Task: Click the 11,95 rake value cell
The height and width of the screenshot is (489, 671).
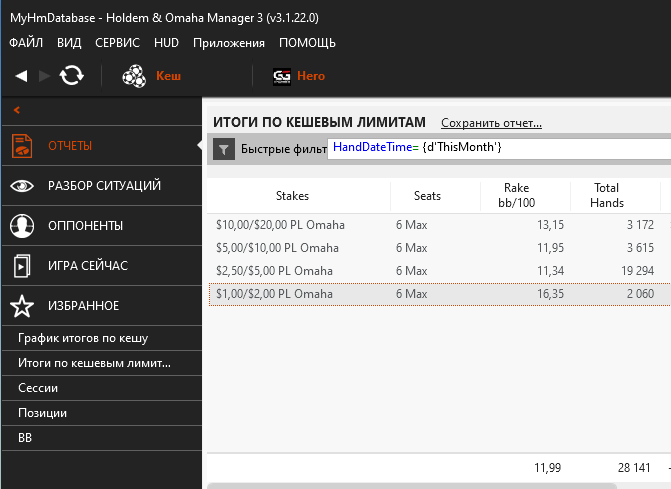Action: tap(550, 248)
